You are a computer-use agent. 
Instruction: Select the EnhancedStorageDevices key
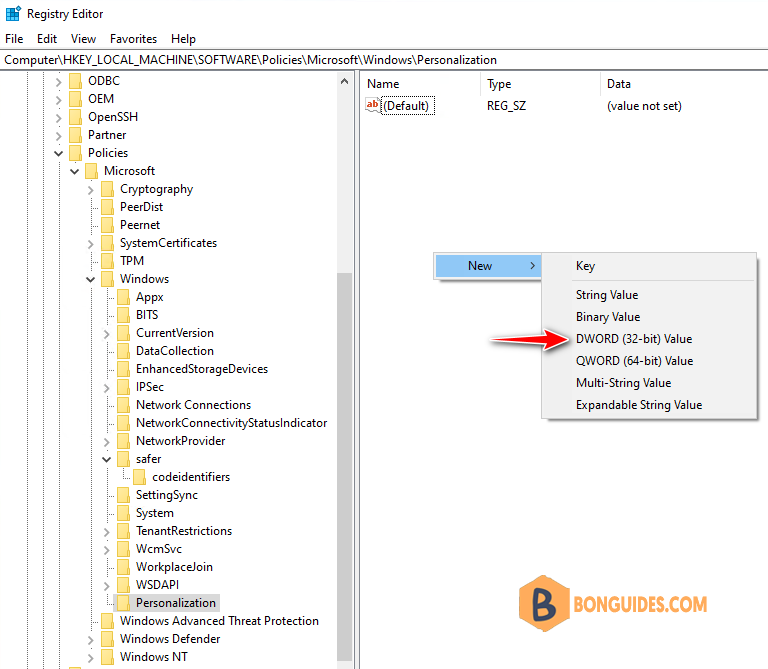pos(202,369)
